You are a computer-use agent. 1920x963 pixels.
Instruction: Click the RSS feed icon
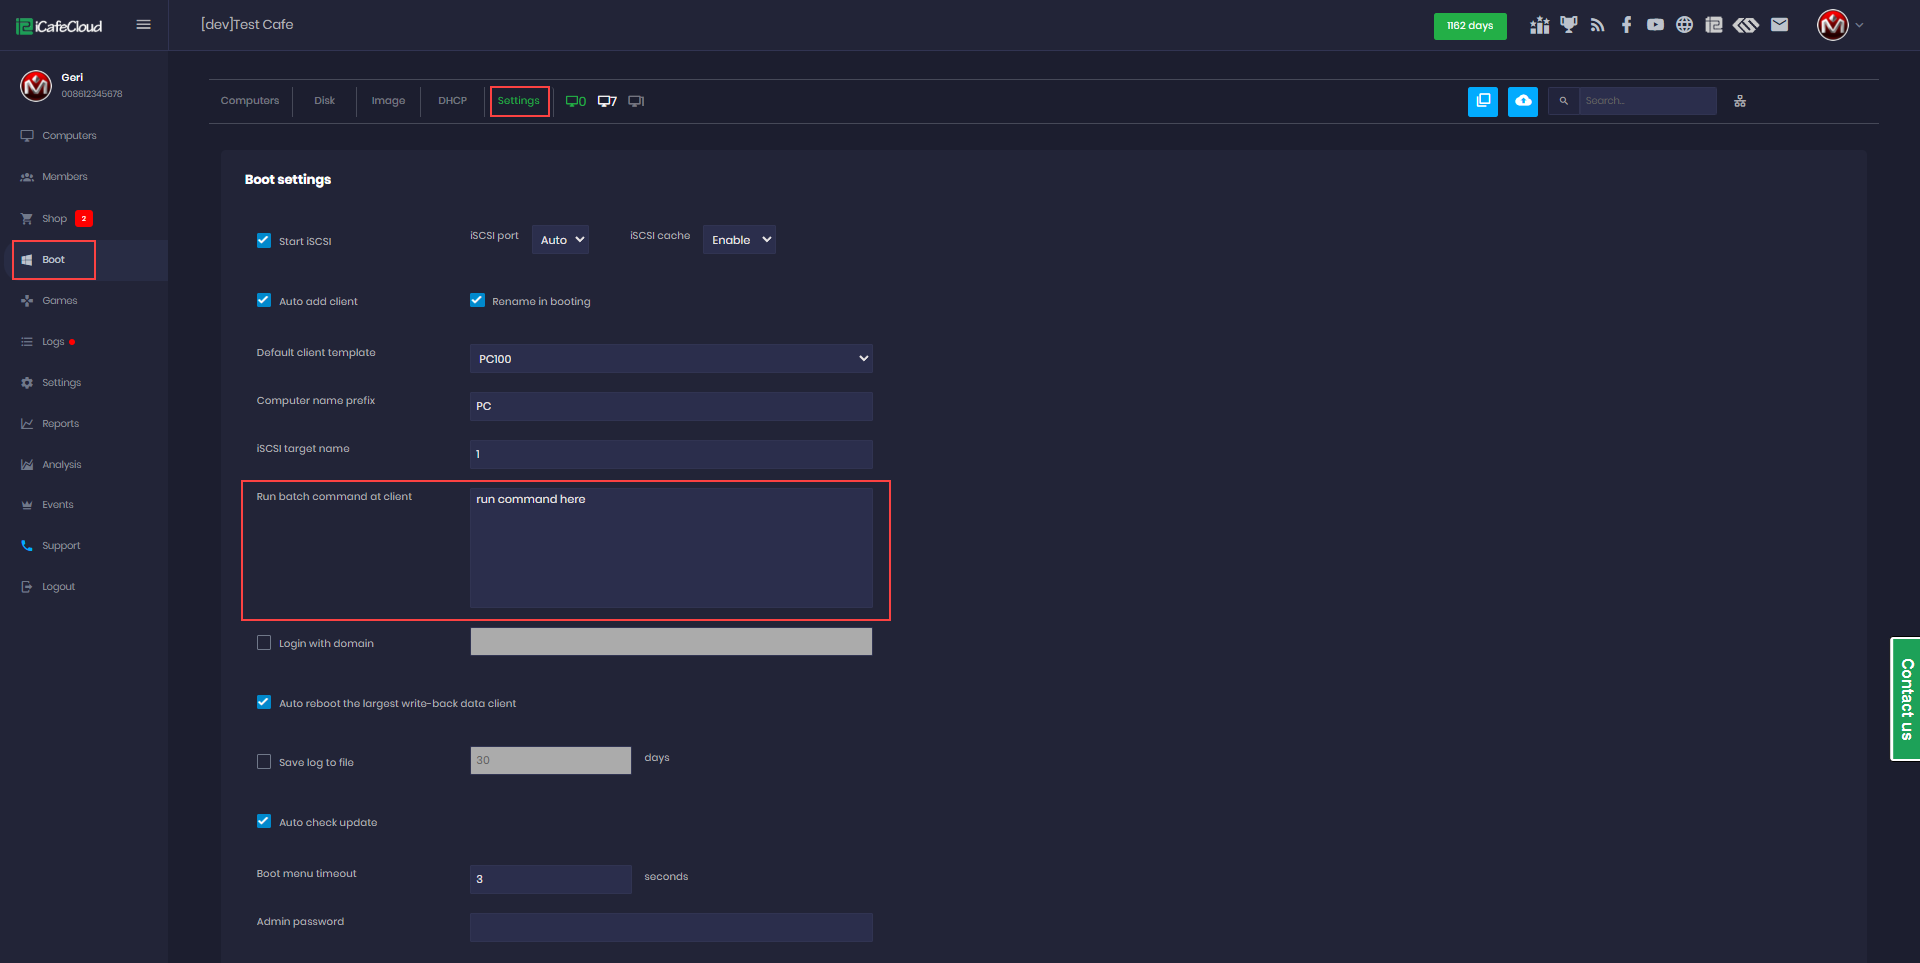[1597, 25]
